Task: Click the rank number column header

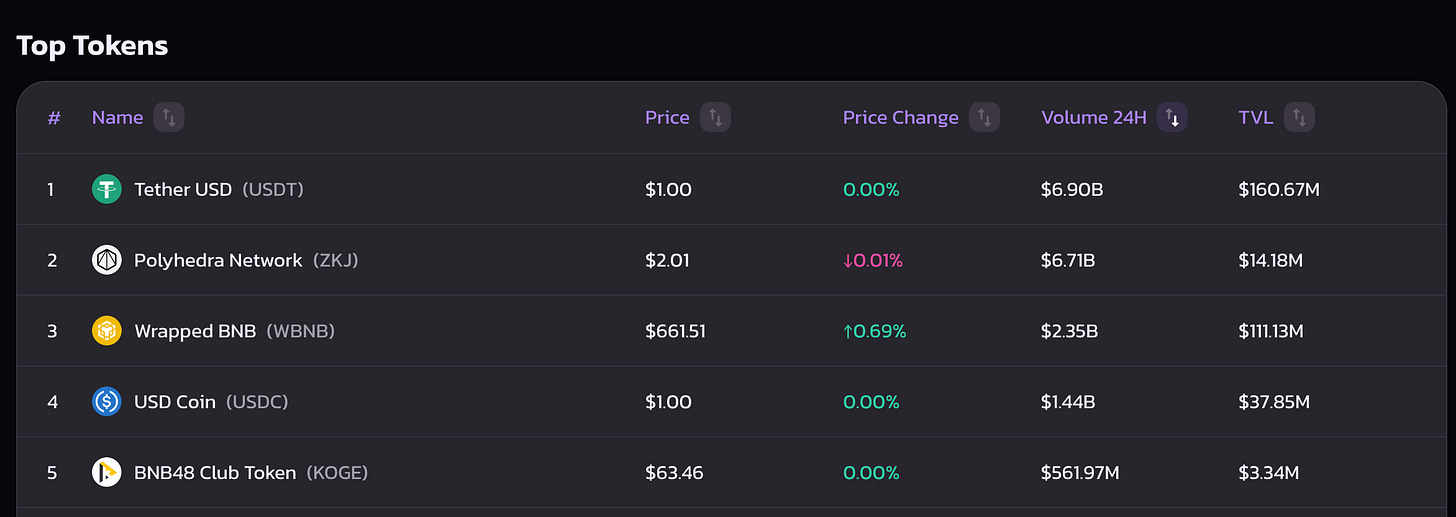Action: pos(54,118)
